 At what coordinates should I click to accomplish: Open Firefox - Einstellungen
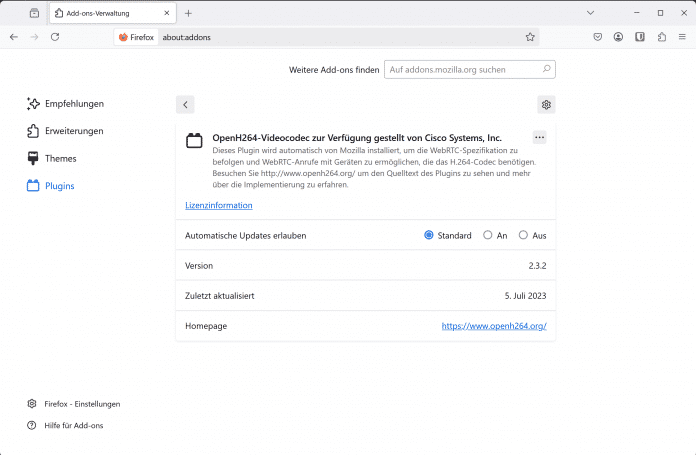[82, 404]
